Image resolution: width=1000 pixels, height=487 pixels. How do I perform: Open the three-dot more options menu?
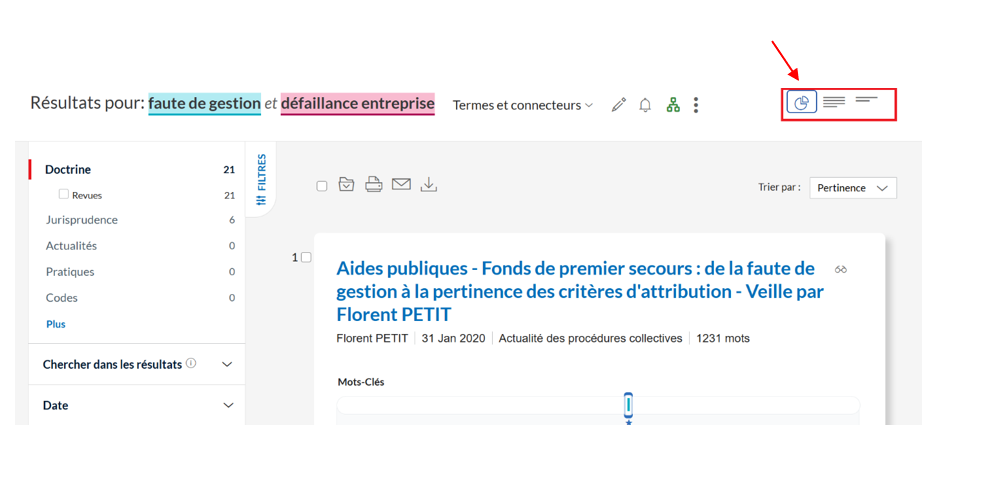tap(696, 105)
